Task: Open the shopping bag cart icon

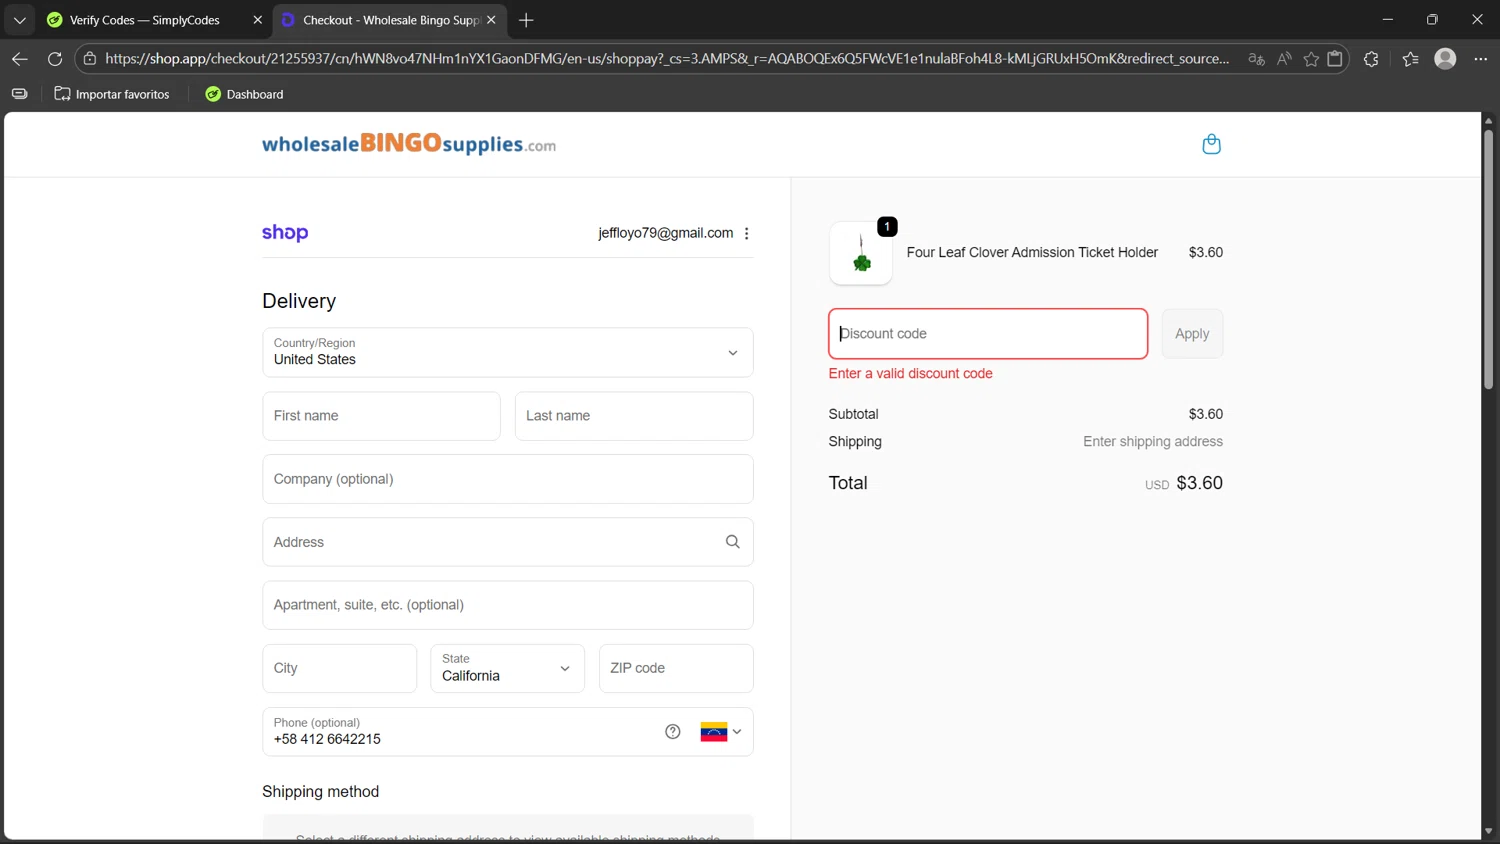Action: 1211,144
